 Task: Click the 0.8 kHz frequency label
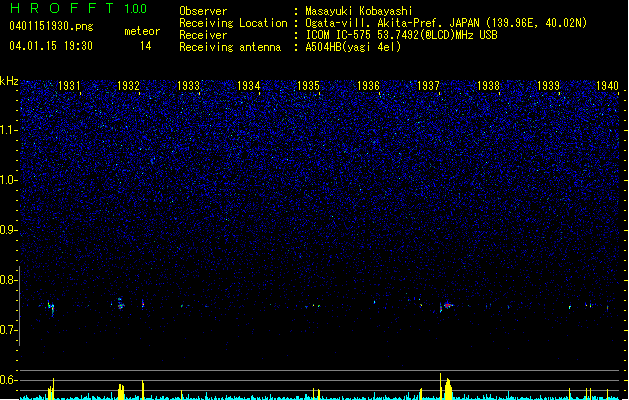tap(8, 280)
